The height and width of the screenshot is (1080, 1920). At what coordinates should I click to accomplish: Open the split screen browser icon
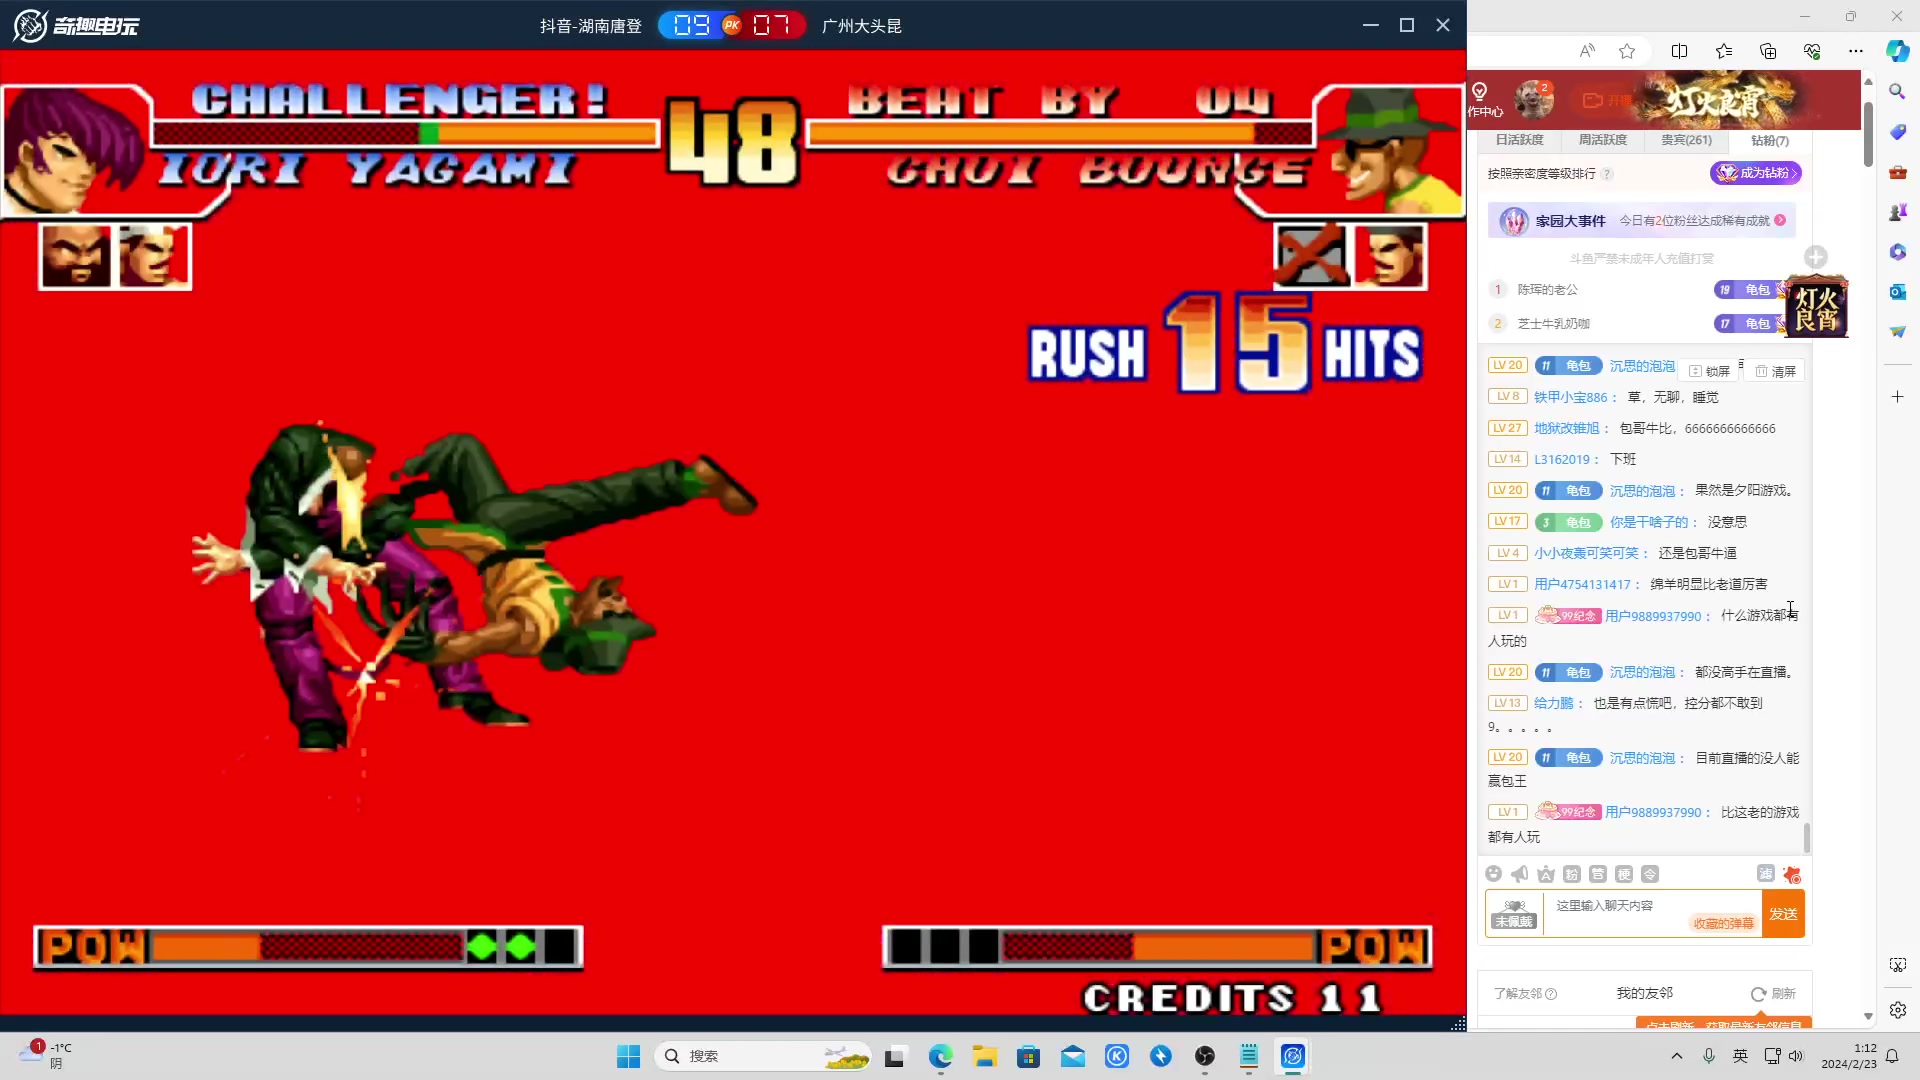(x=1679, y=51)
